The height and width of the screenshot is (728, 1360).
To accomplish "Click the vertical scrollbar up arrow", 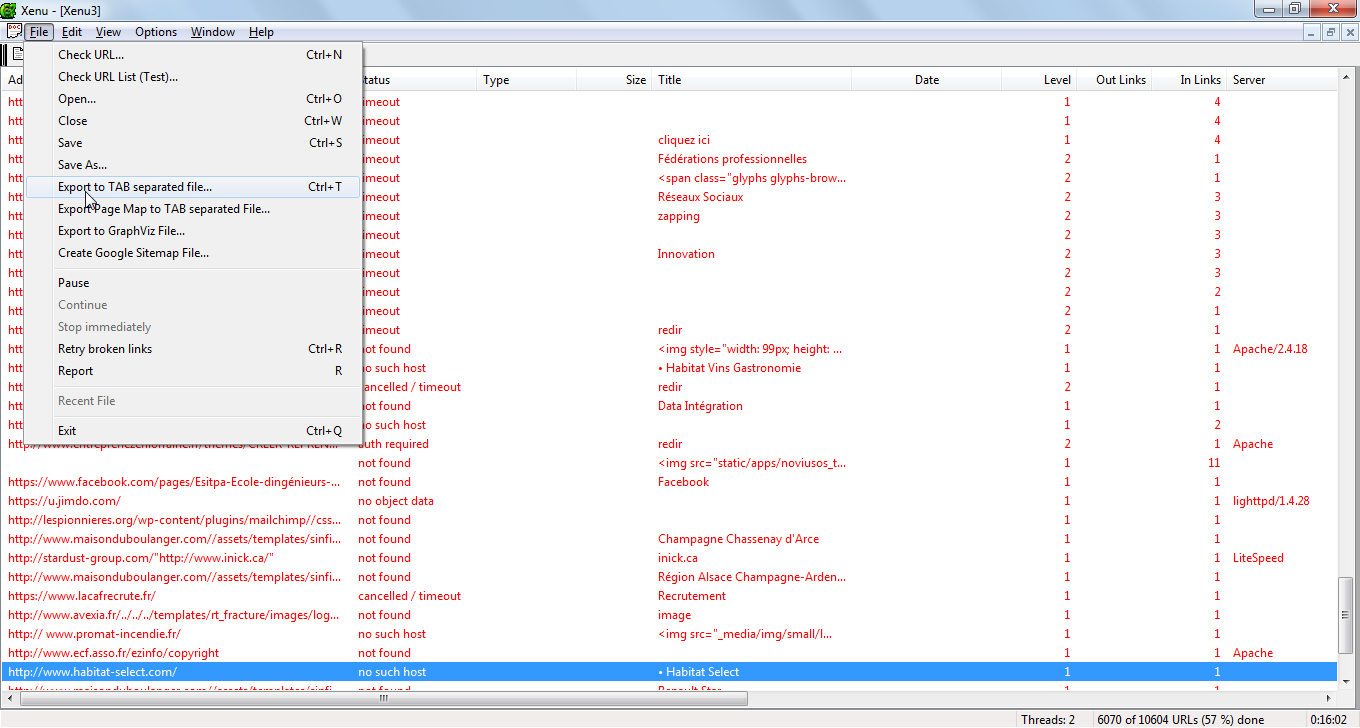I will [1346, 80].
